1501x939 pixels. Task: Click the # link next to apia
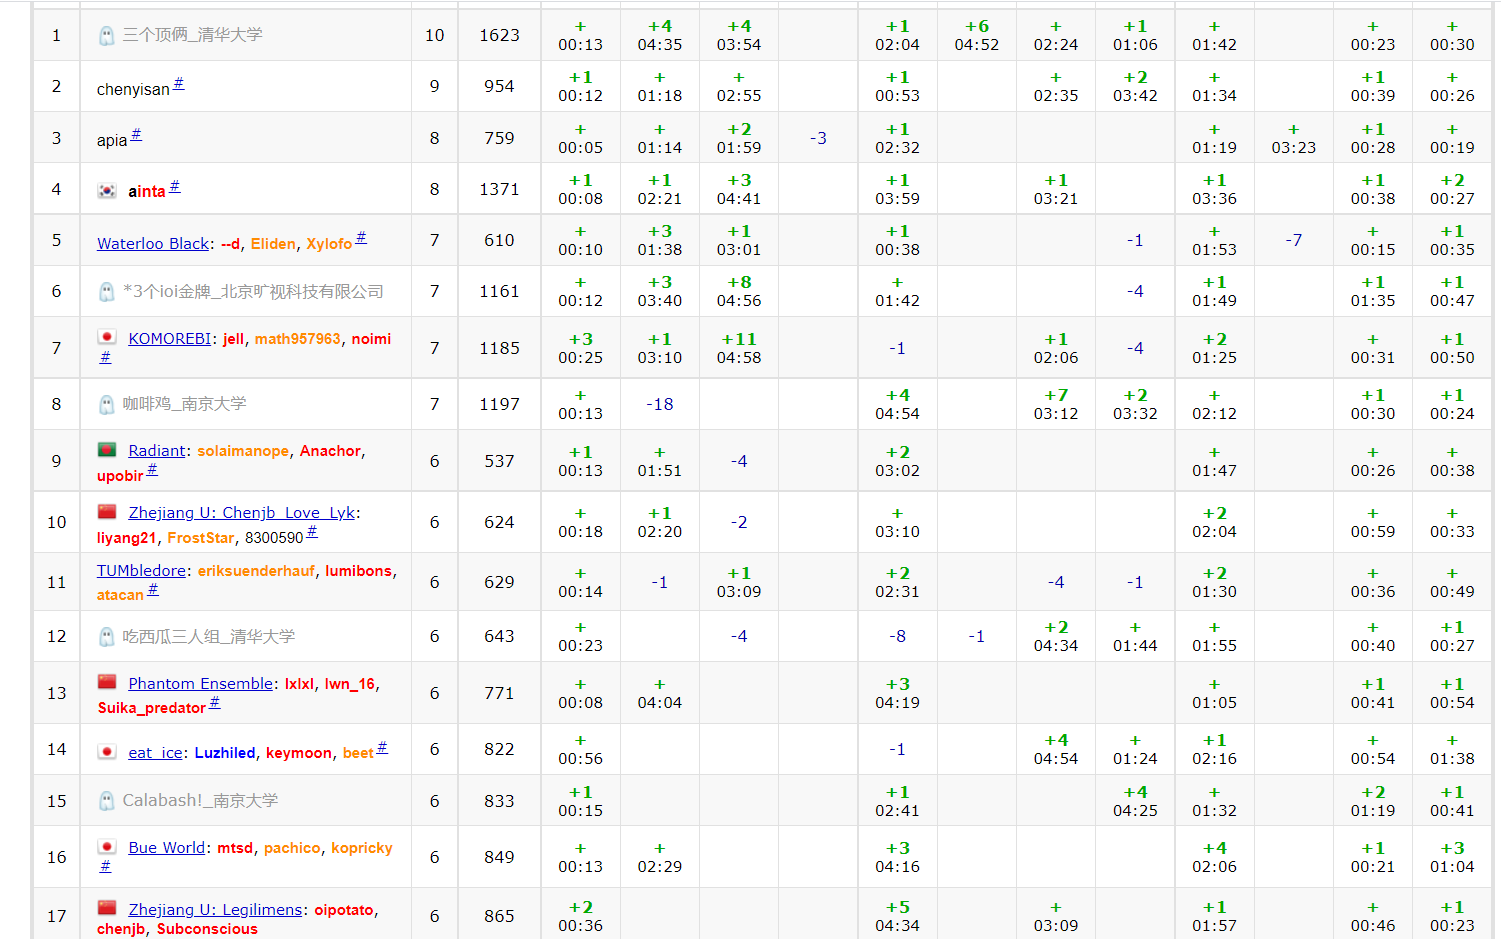click(136, 135)
